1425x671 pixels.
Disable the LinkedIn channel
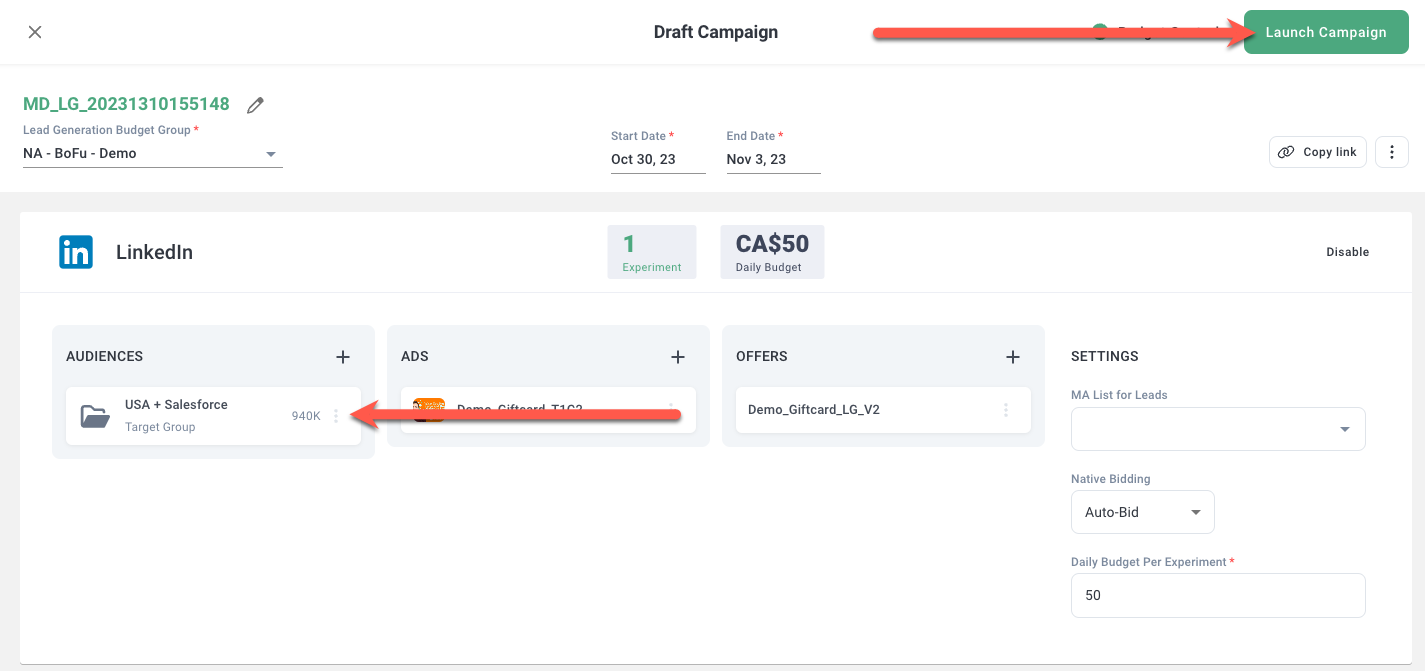click(1347, 252)
